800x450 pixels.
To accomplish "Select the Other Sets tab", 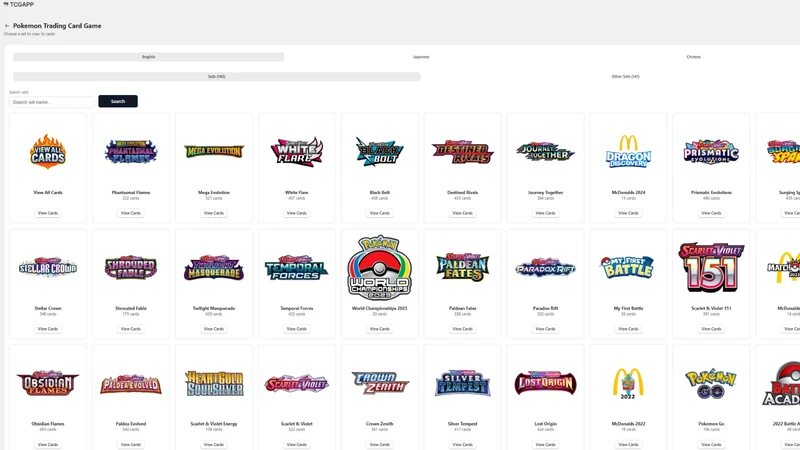I will point(625,77).
